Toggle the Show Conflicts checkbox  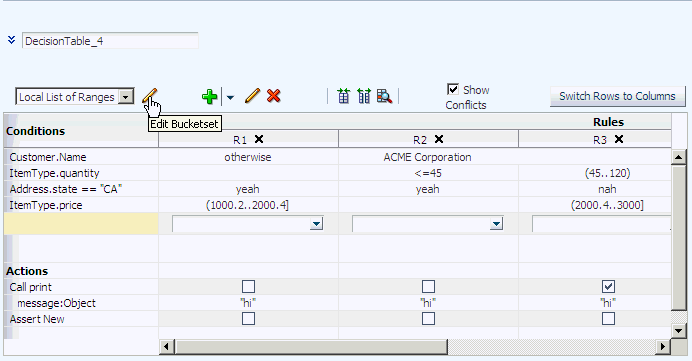[x=453, y=90]
